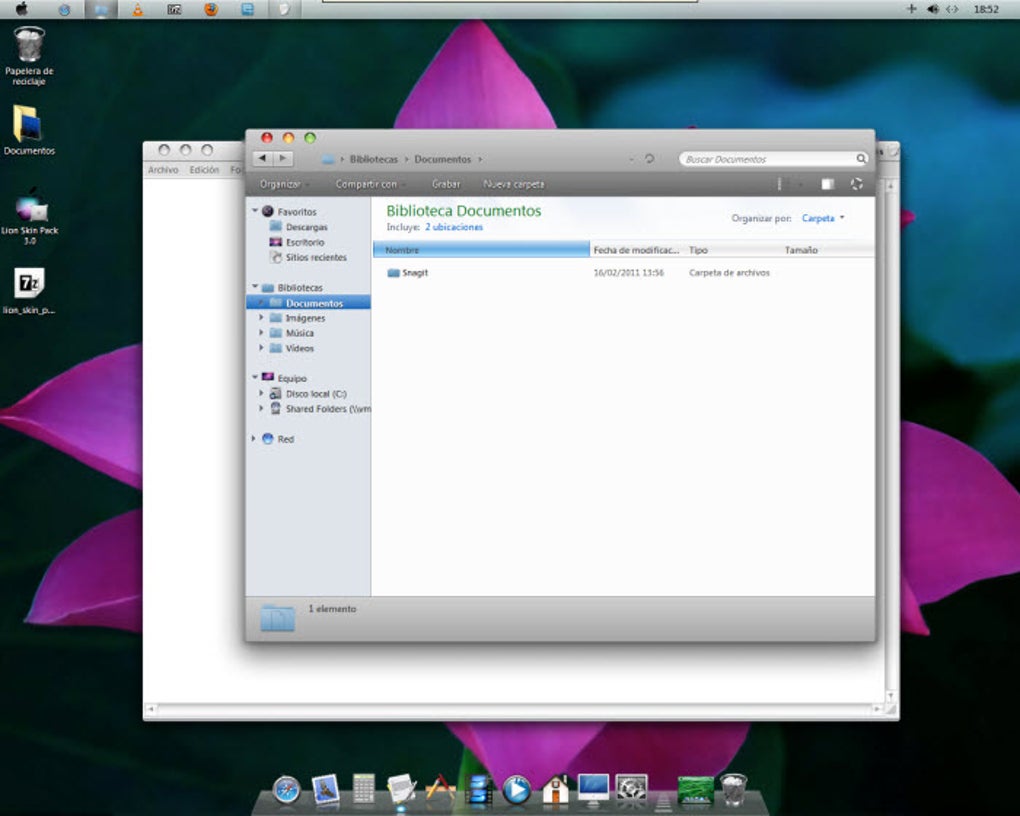Open the address bar history dropdown arrow
1020x816 pixels.
(x=631, y=159)
